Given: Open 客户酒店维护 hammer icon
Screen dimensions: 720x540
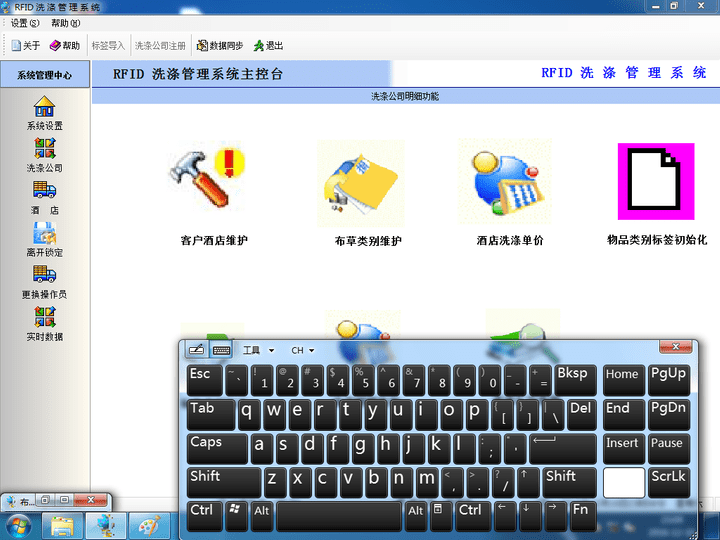Looking at the screenshot, I should 206,182.
